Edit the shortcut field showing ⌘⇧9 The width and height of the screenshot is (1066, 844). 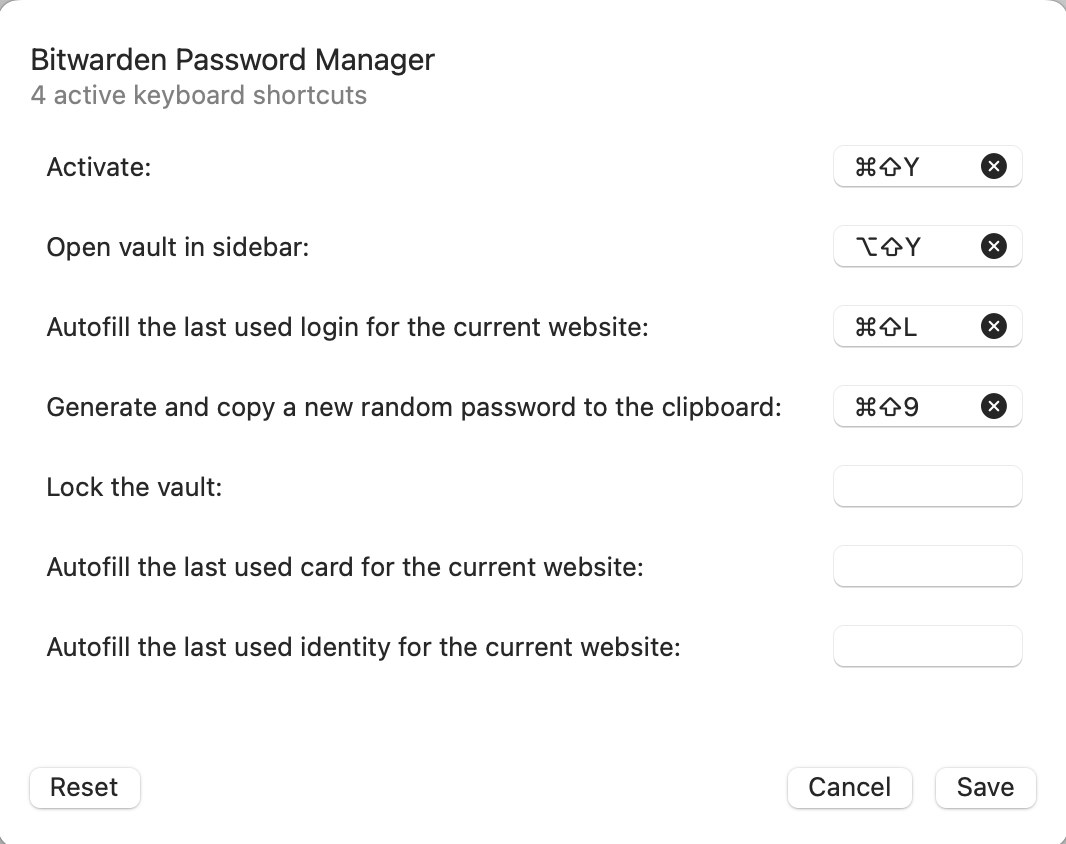[x=900, y=407]
